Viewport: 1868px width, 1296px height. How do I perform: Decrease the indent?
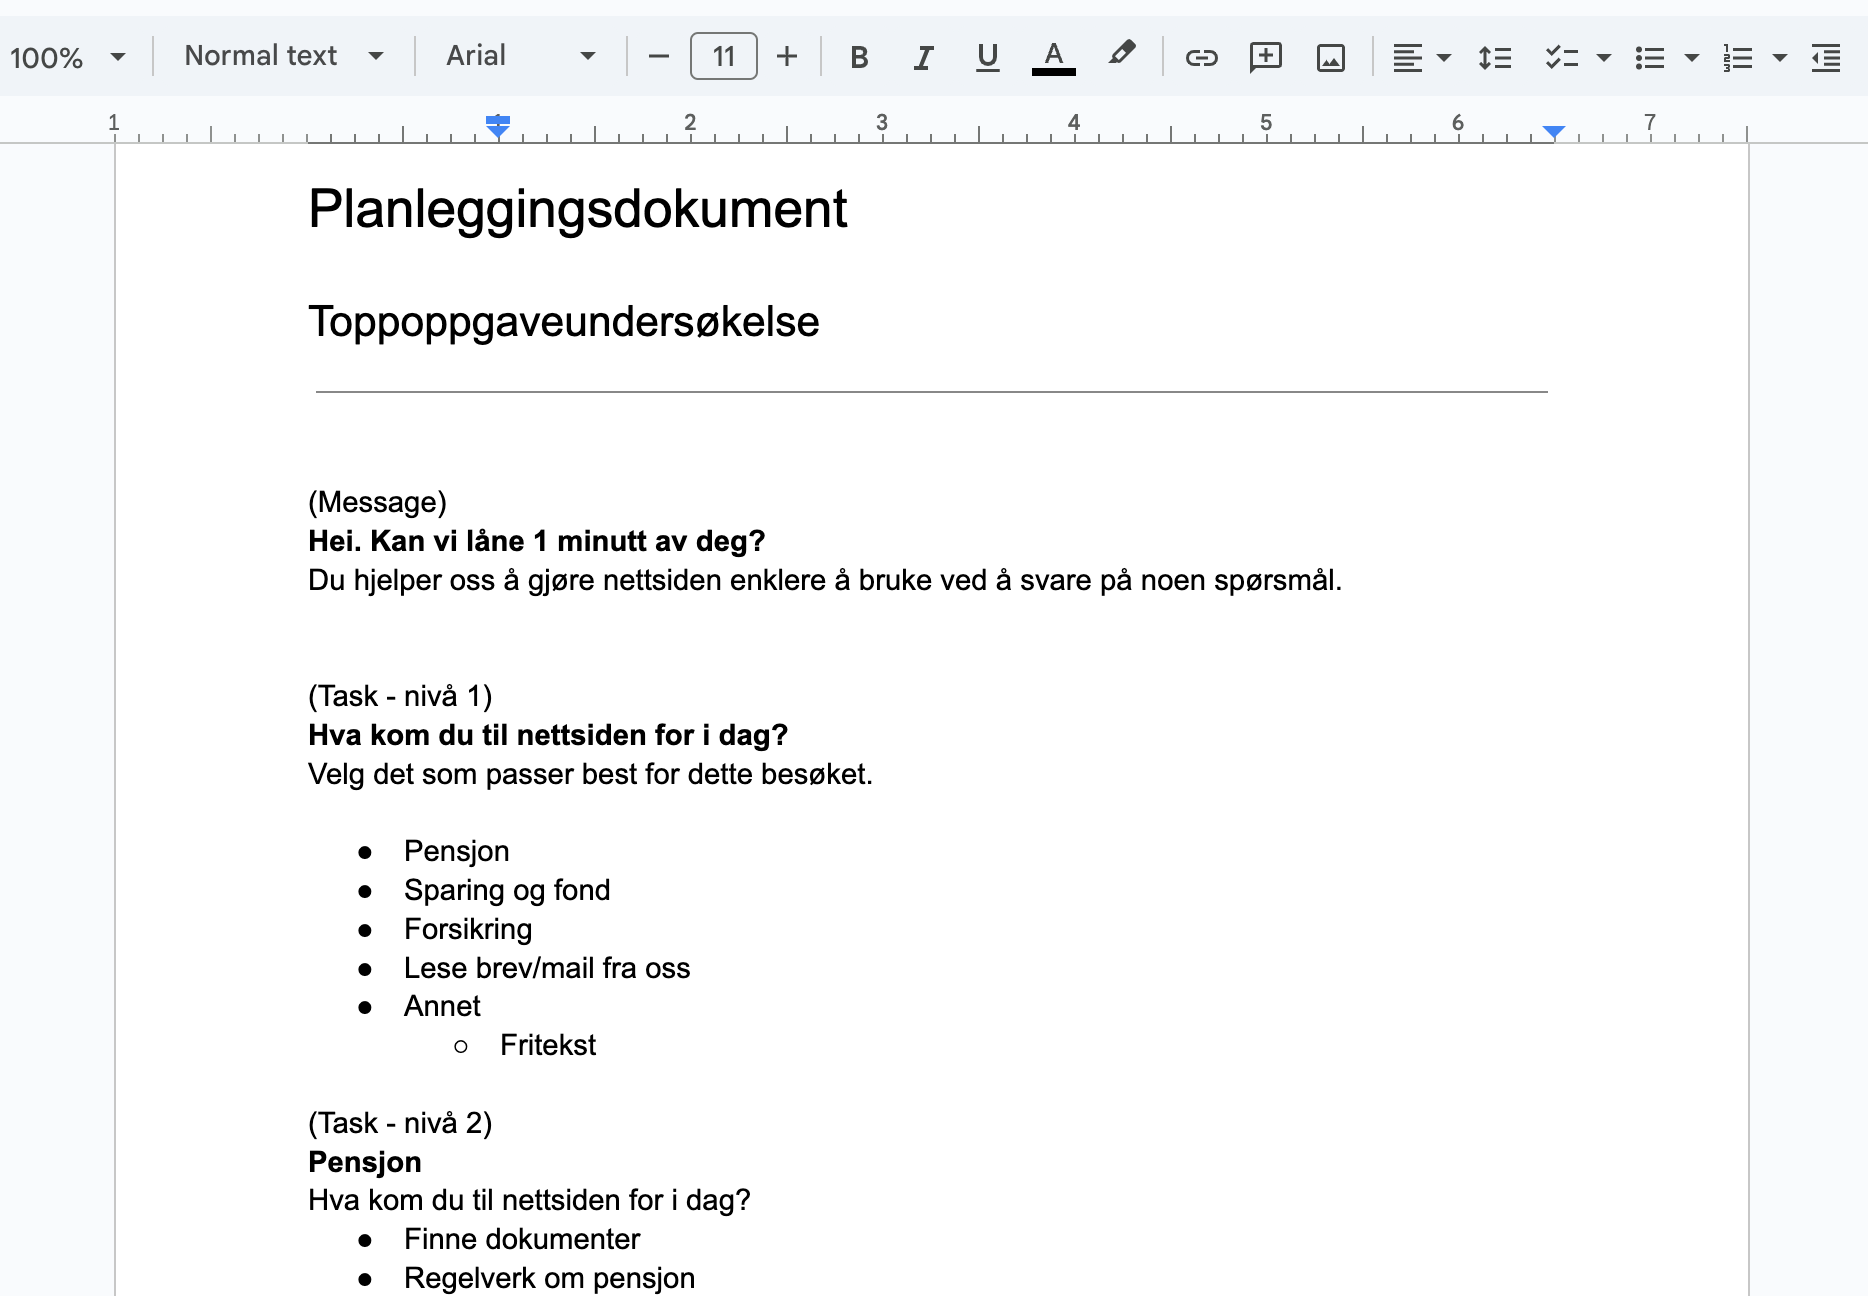1826,57
